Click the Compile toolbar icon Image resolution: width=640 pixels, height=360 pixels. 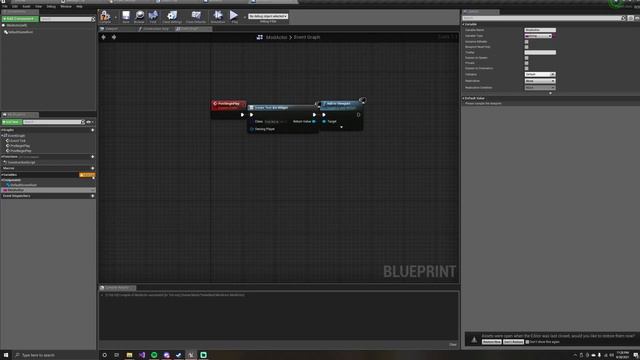tap(105, 16)
